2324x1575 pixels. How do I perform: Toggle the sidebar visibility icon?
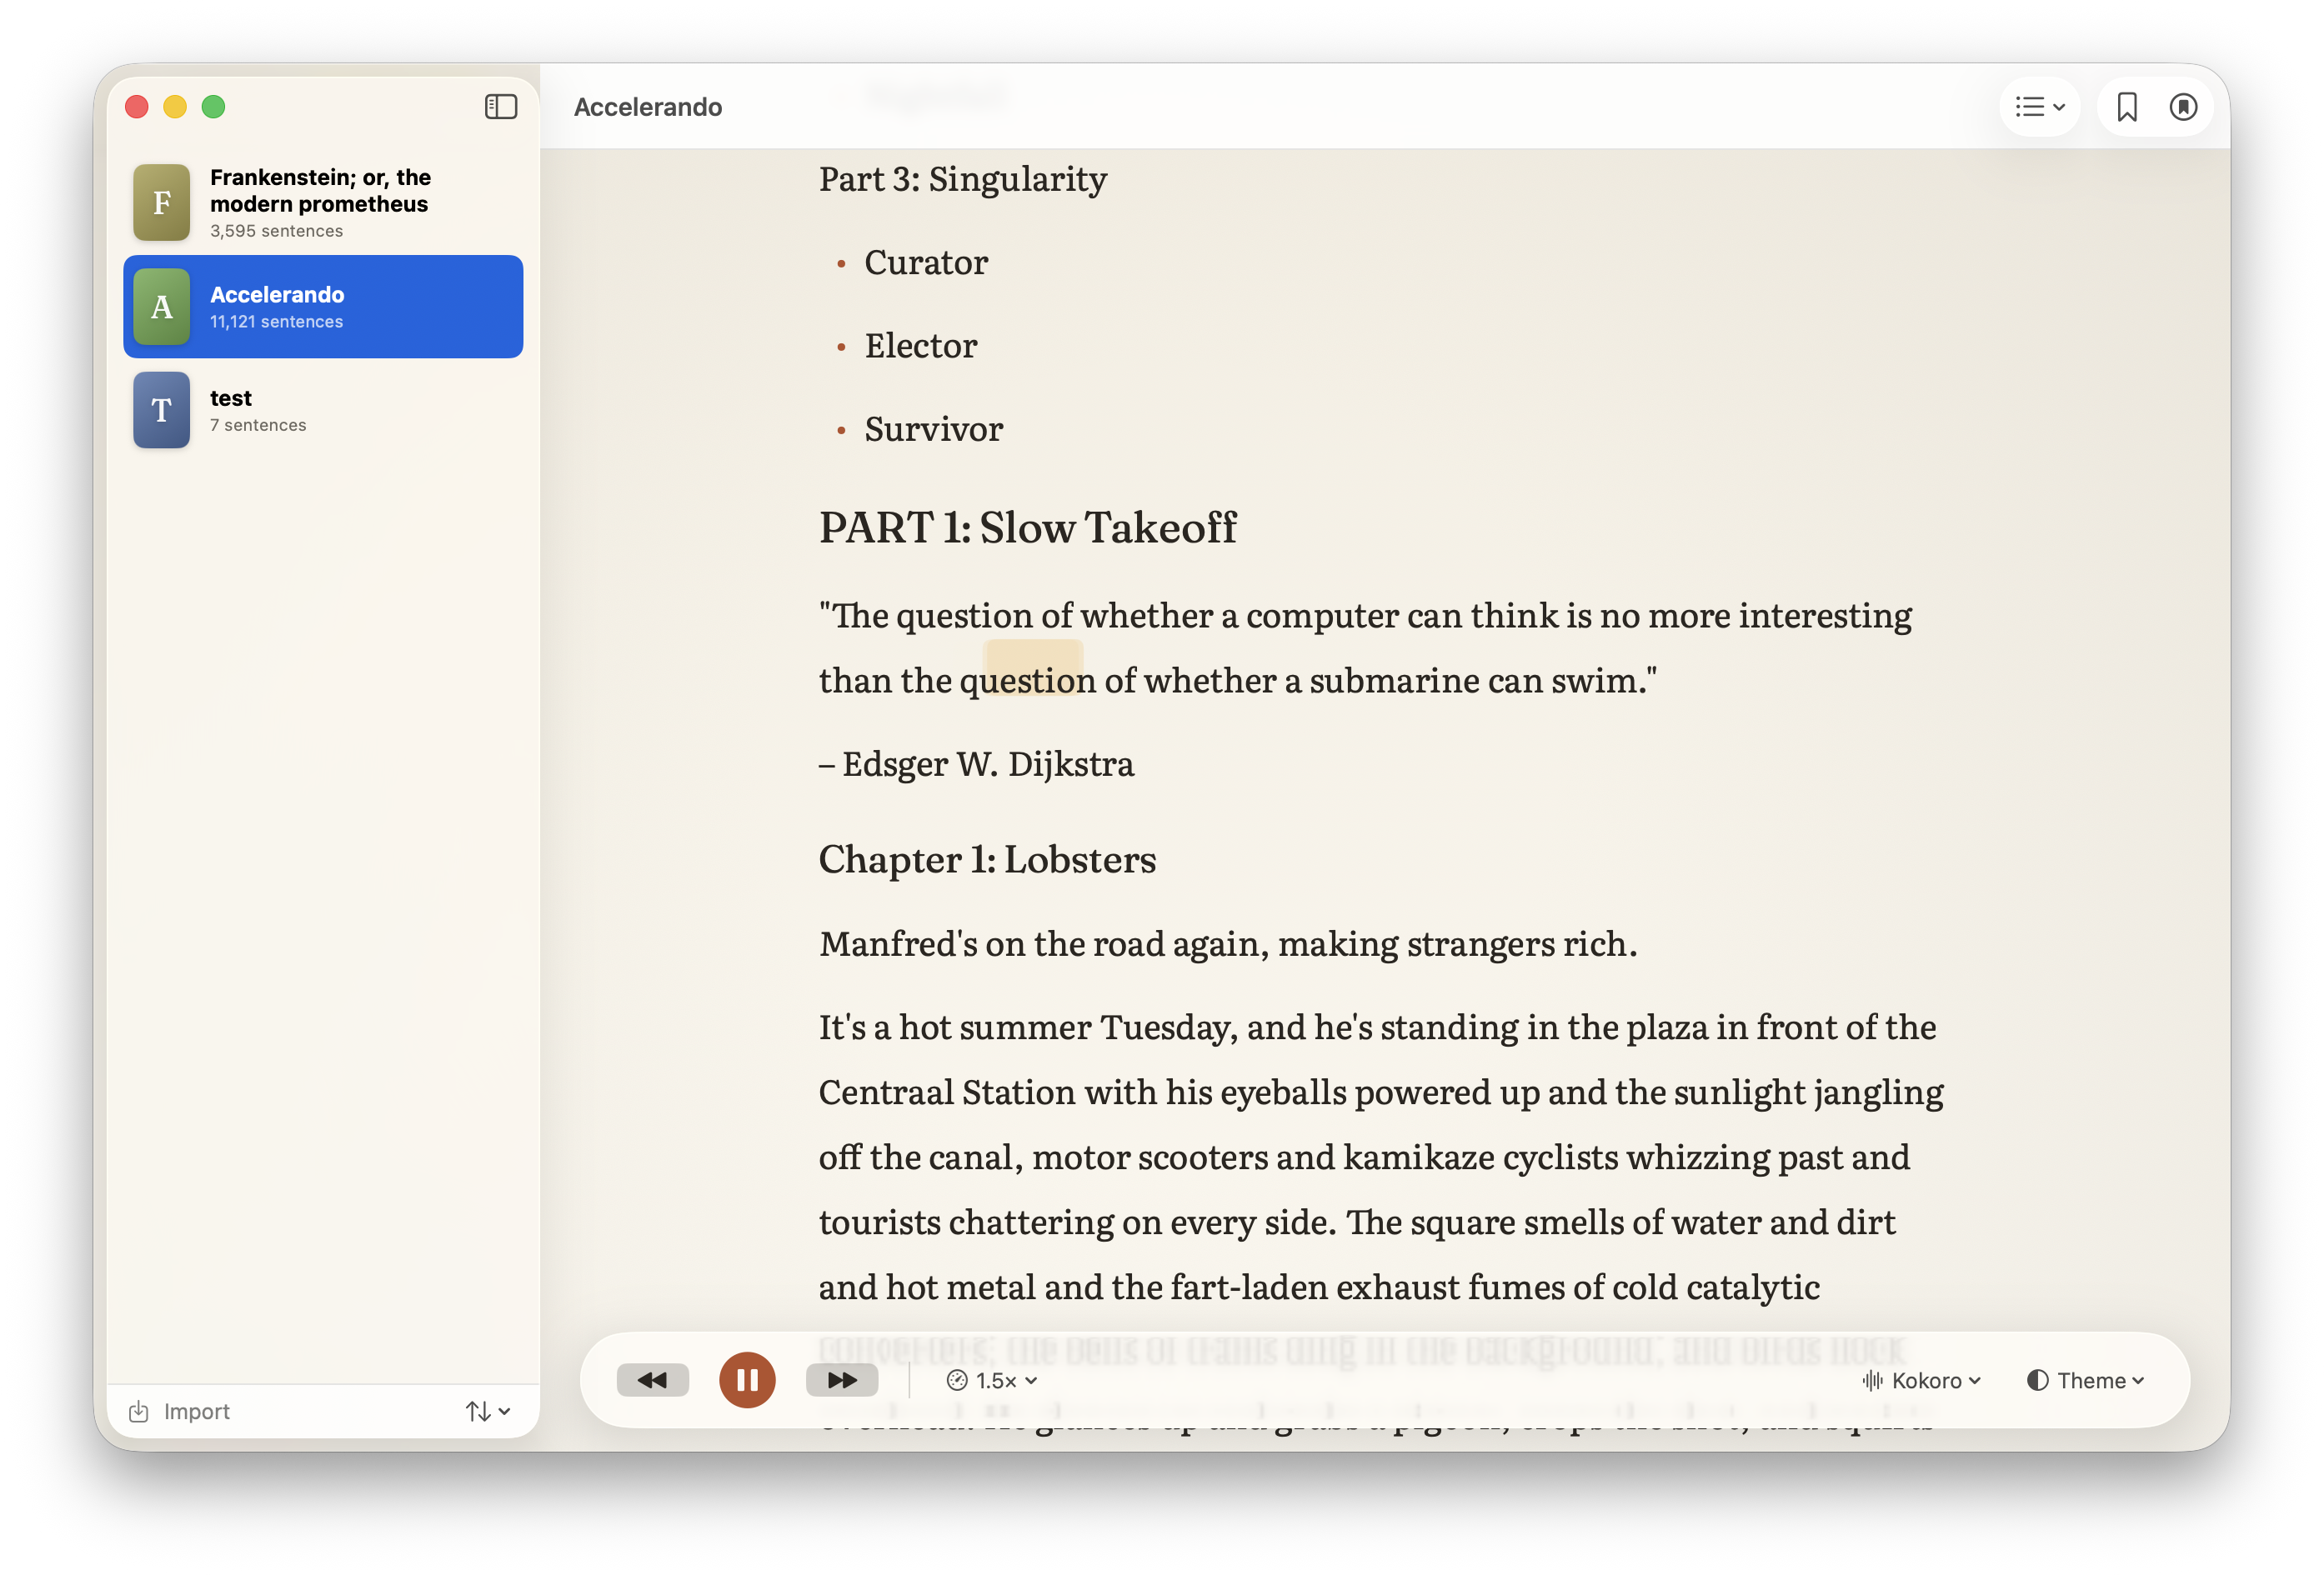(x=500, y=107)
